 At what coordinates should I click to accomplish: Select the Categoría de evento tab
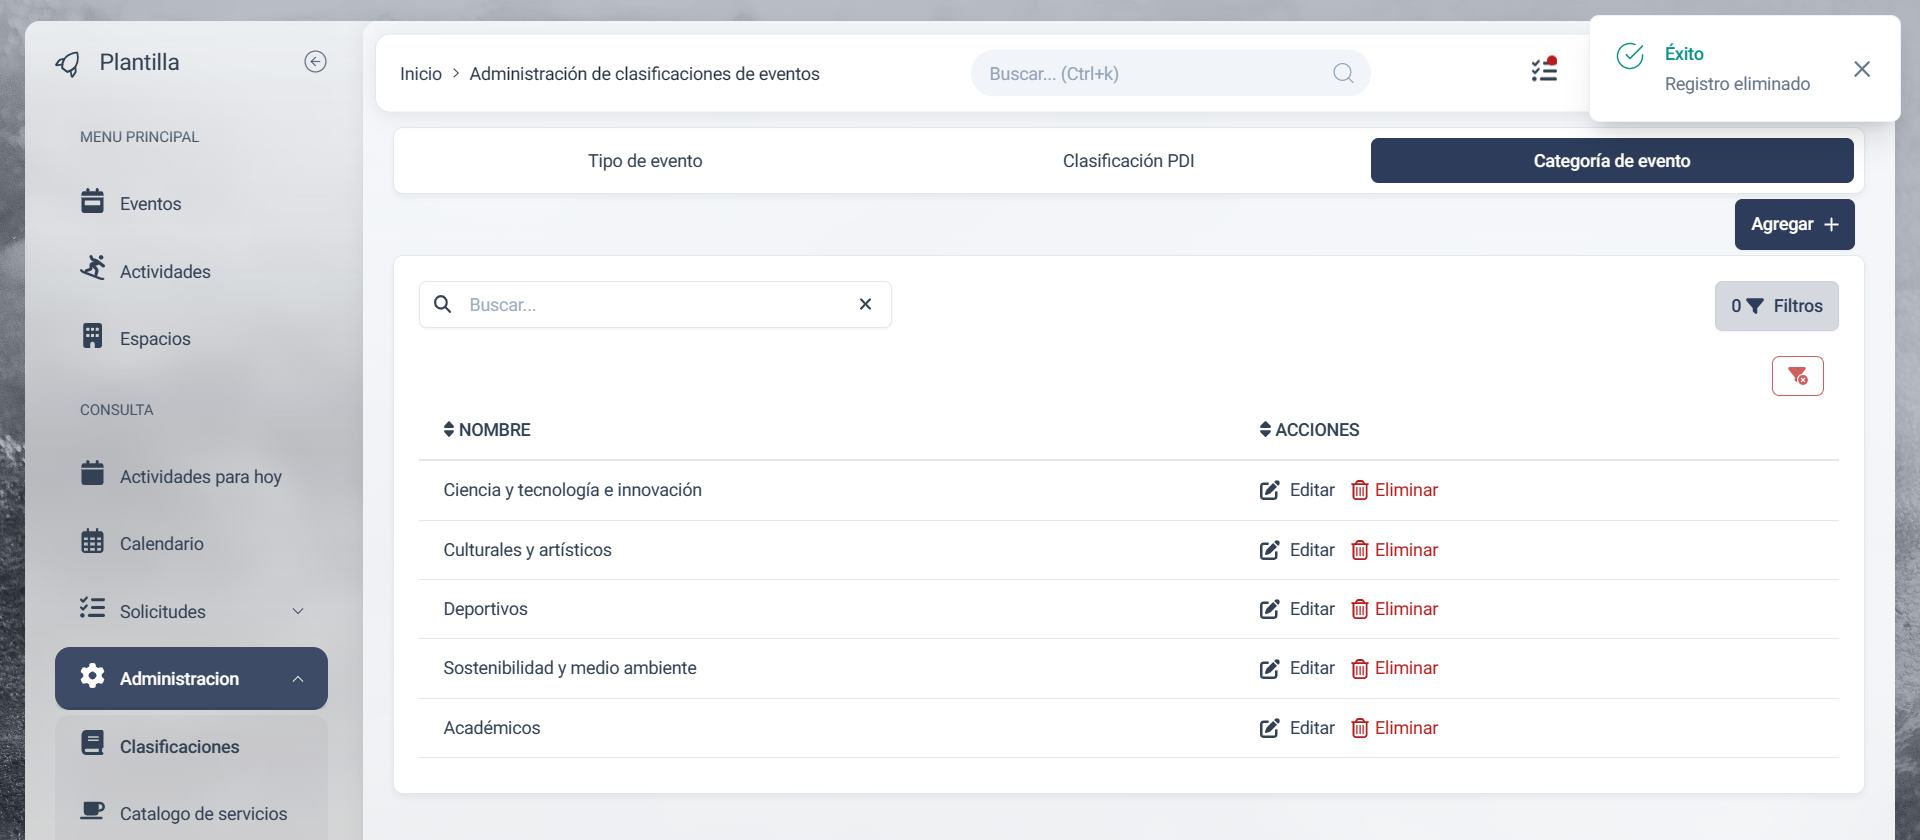point(1612,161)
